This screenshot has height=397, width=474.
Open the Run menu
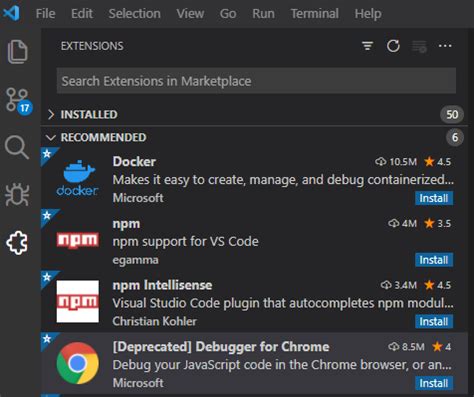[263, 14]
